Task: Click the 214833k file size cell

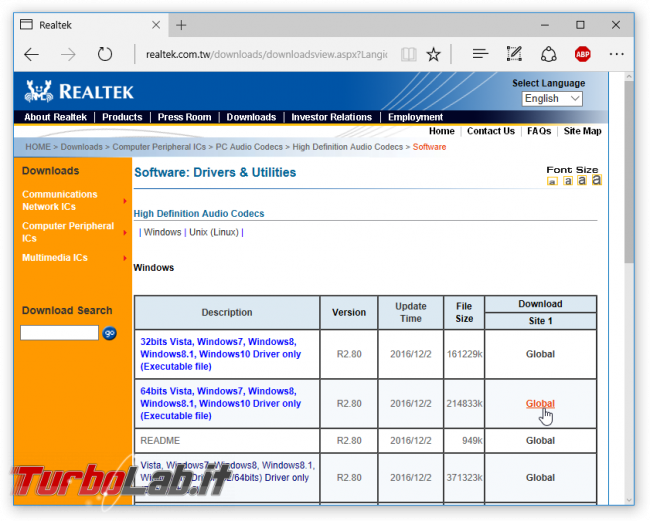Action: 464,404
